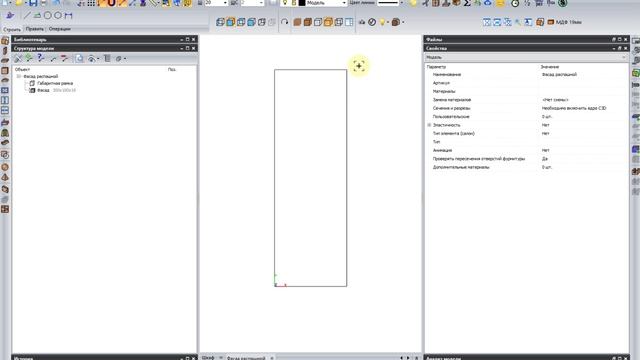Click the compass orientation circle icon
The height and width of the screenshot is (360, 640).
click(x=372, y=22)
